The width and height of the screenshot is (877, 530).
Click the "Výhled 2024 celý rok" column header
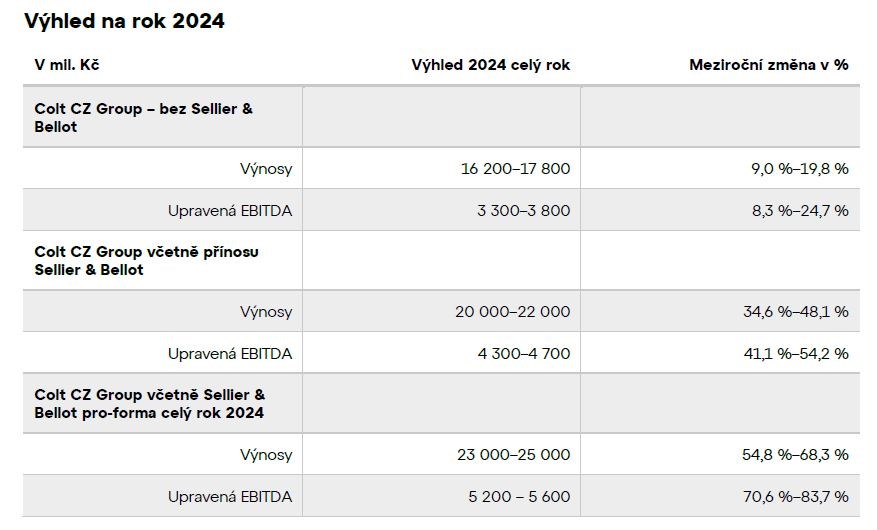[490, 65]
